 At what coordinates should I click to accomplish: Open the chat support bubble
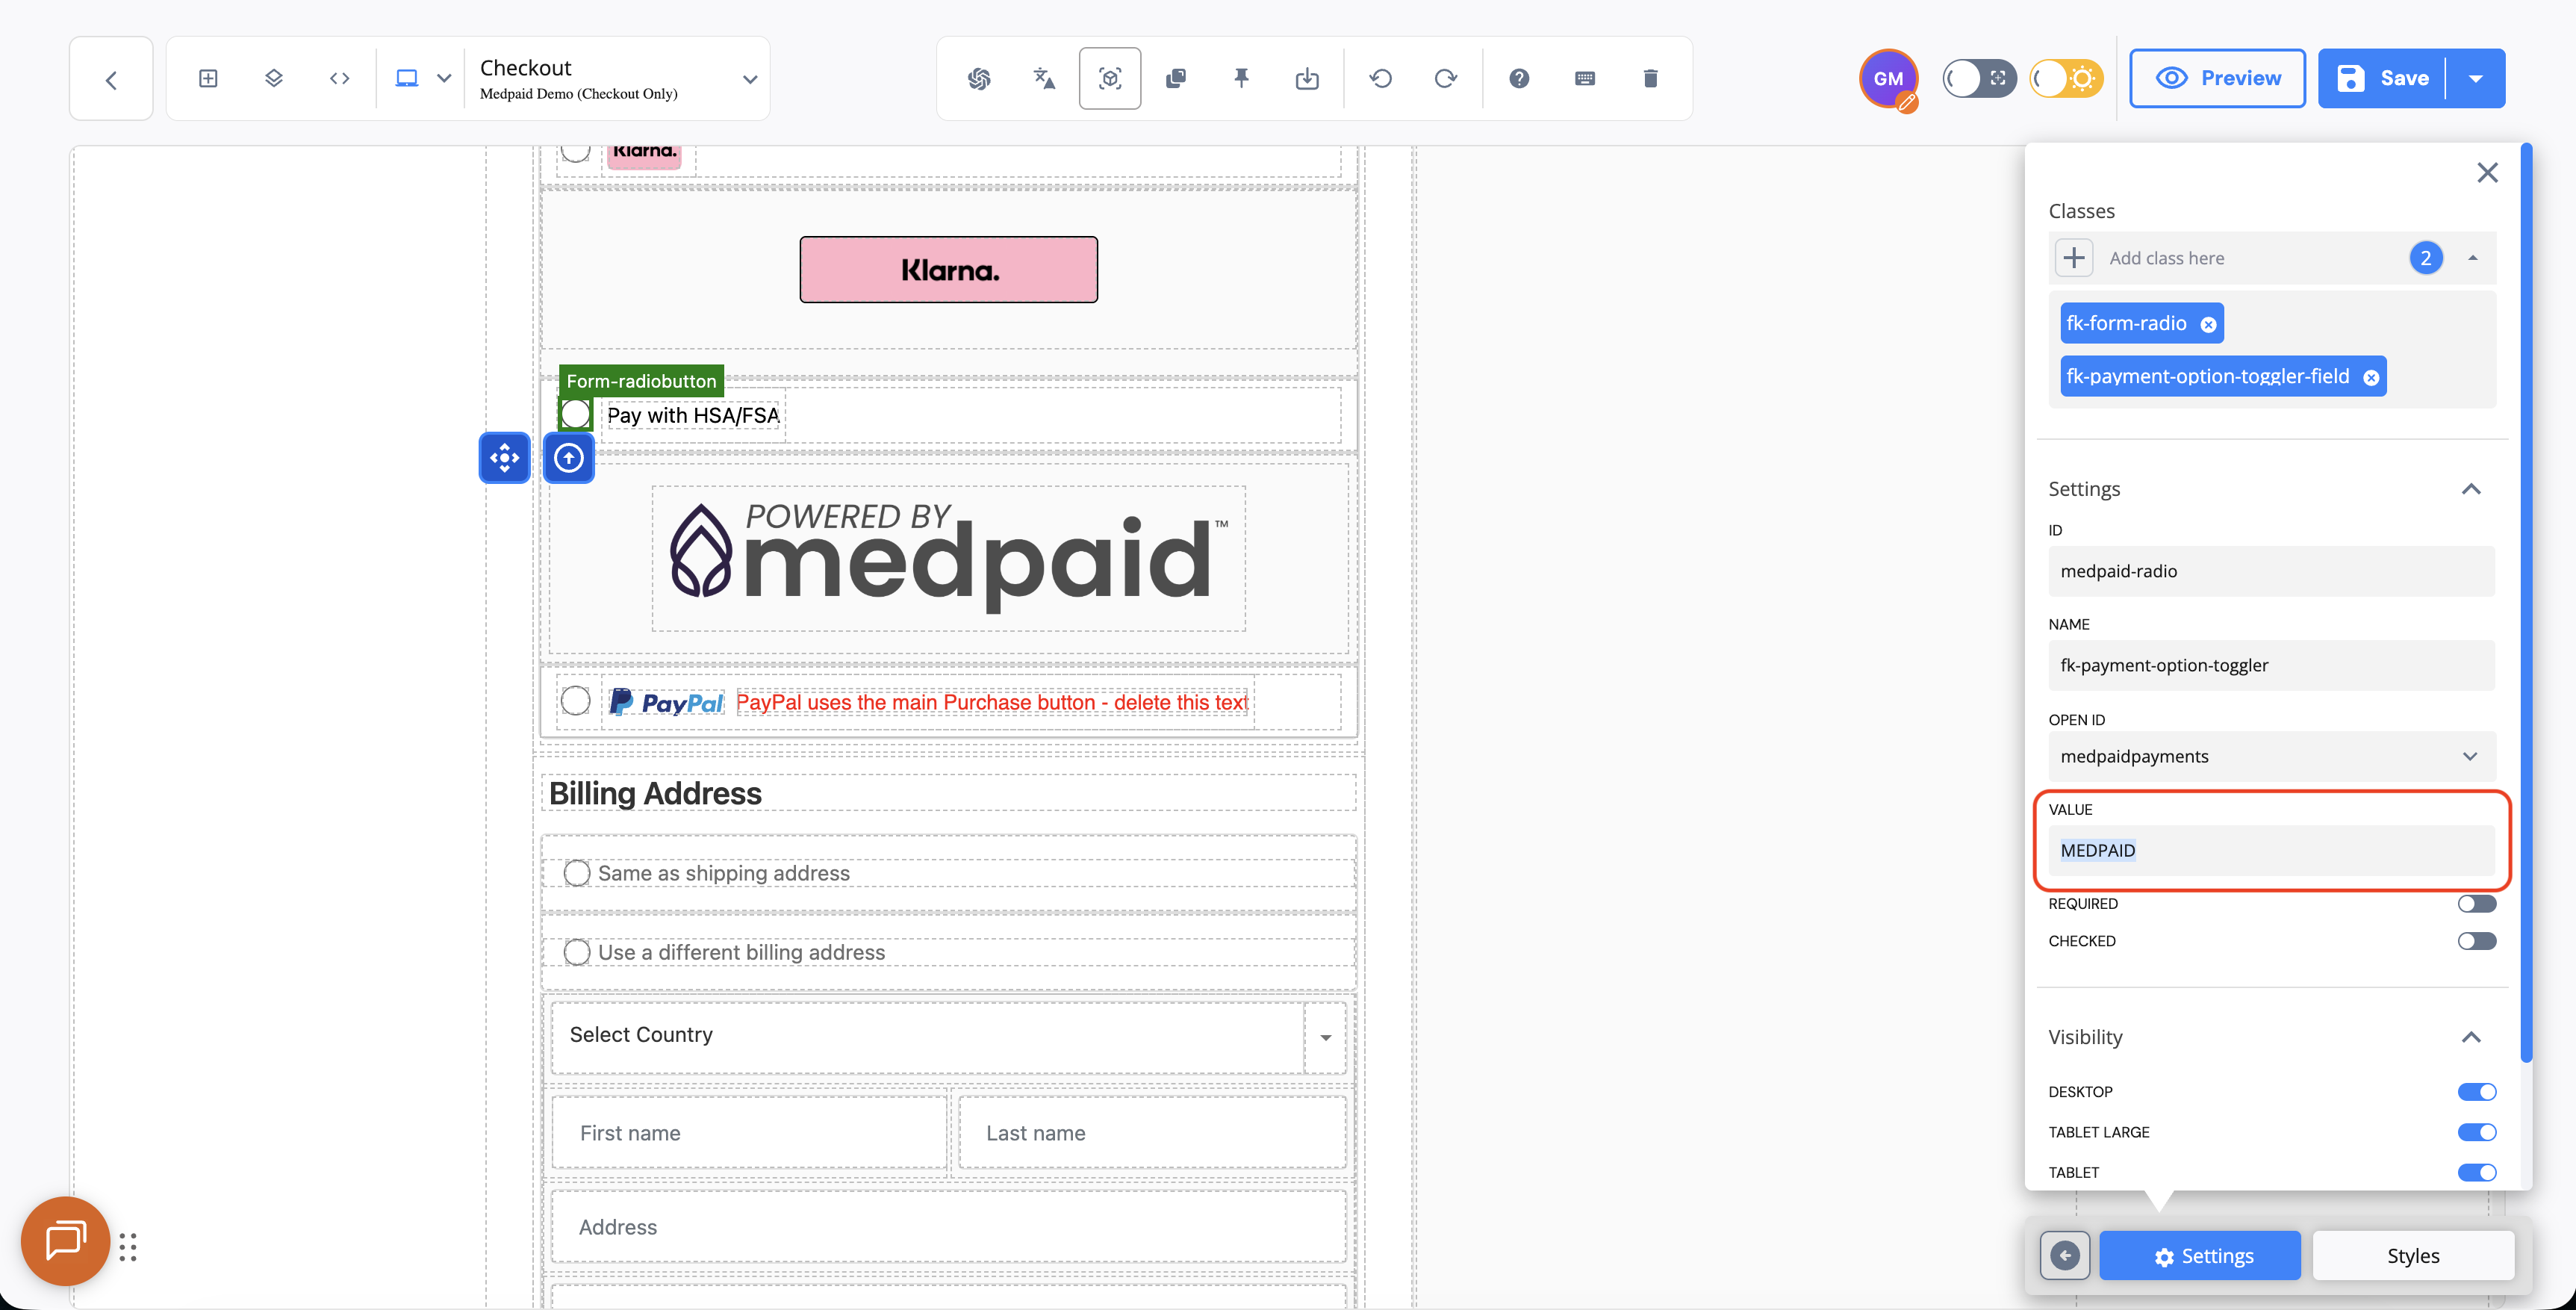tap(66, 1241)
